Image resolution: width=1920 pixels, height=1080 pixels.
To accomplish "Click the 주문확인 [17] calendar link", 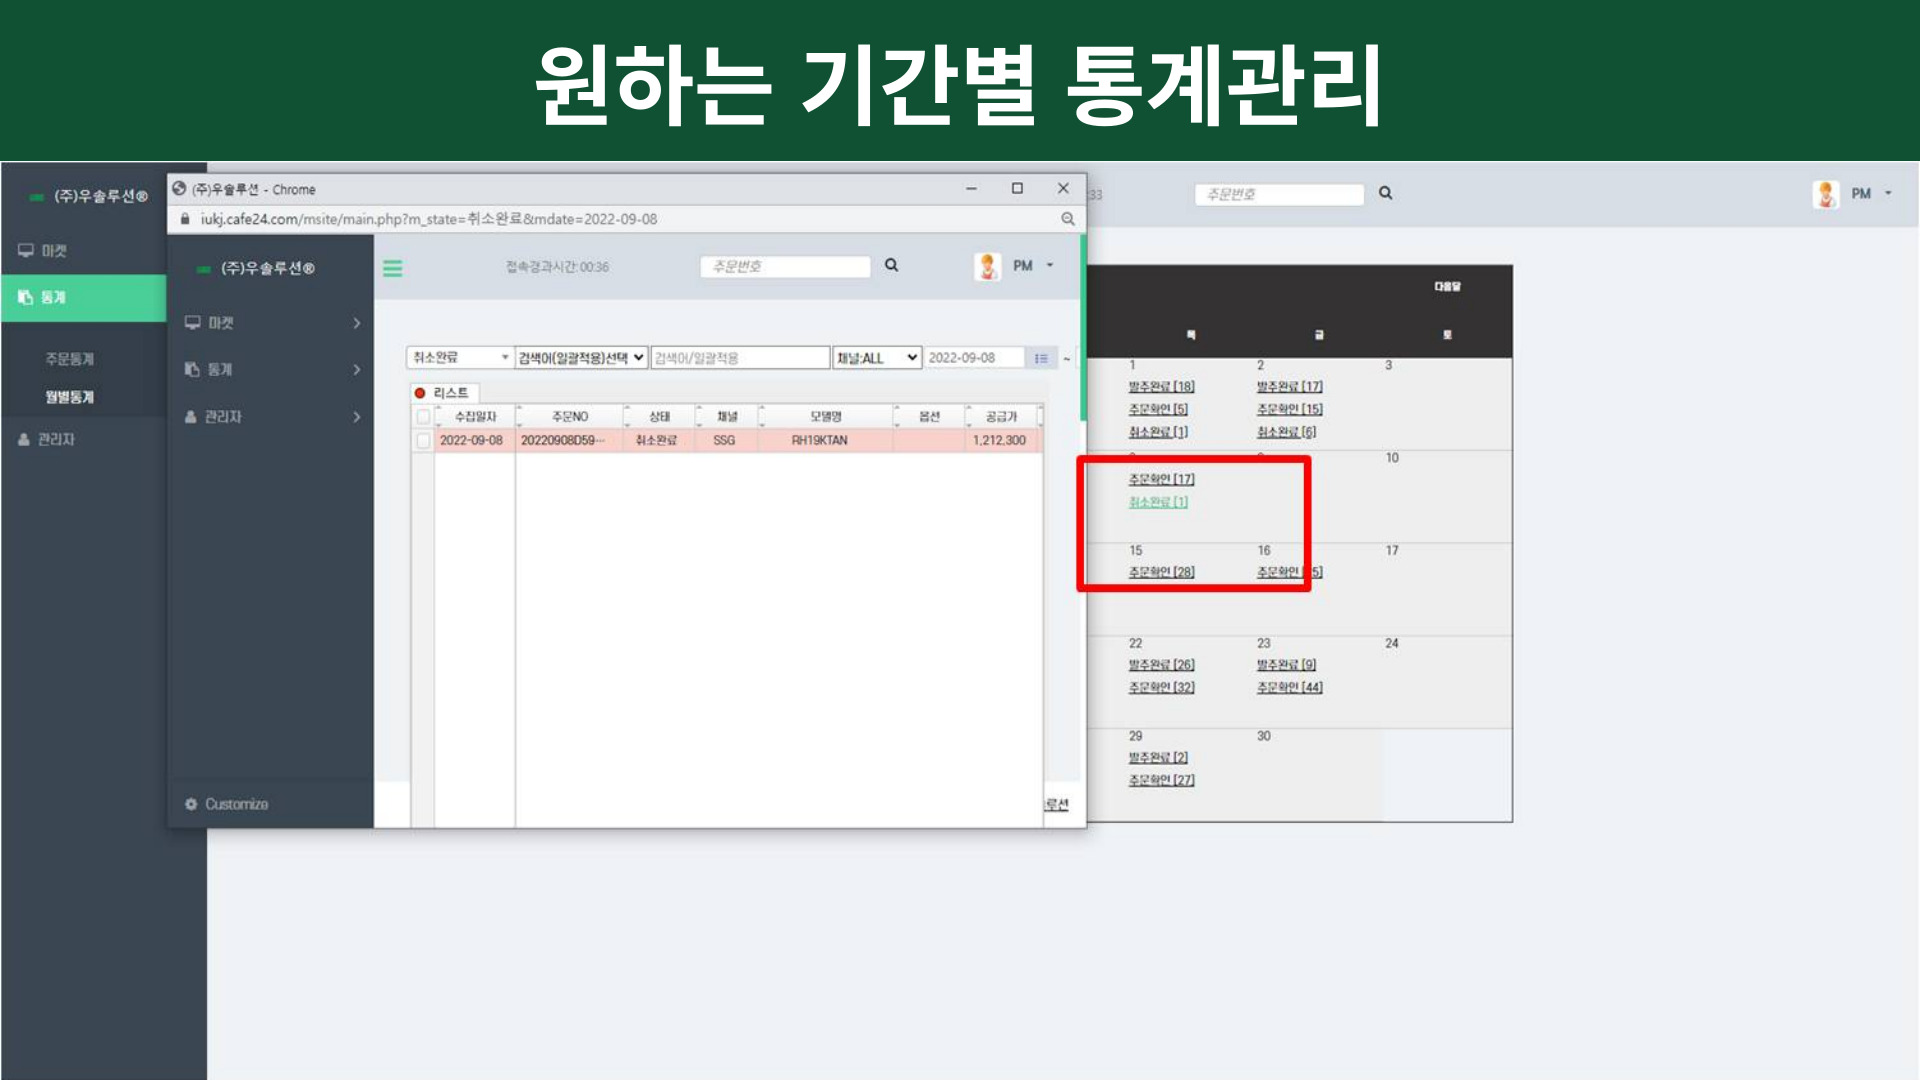I will pyautogui.click(x=1161, y=479).
